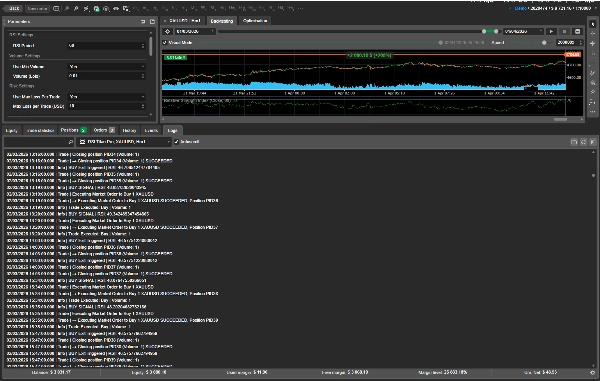The height and width of the screenshot is (381, 600).
Task: Open more drawing tools ellipsis in right toolbar
Action: coord(592,112)
